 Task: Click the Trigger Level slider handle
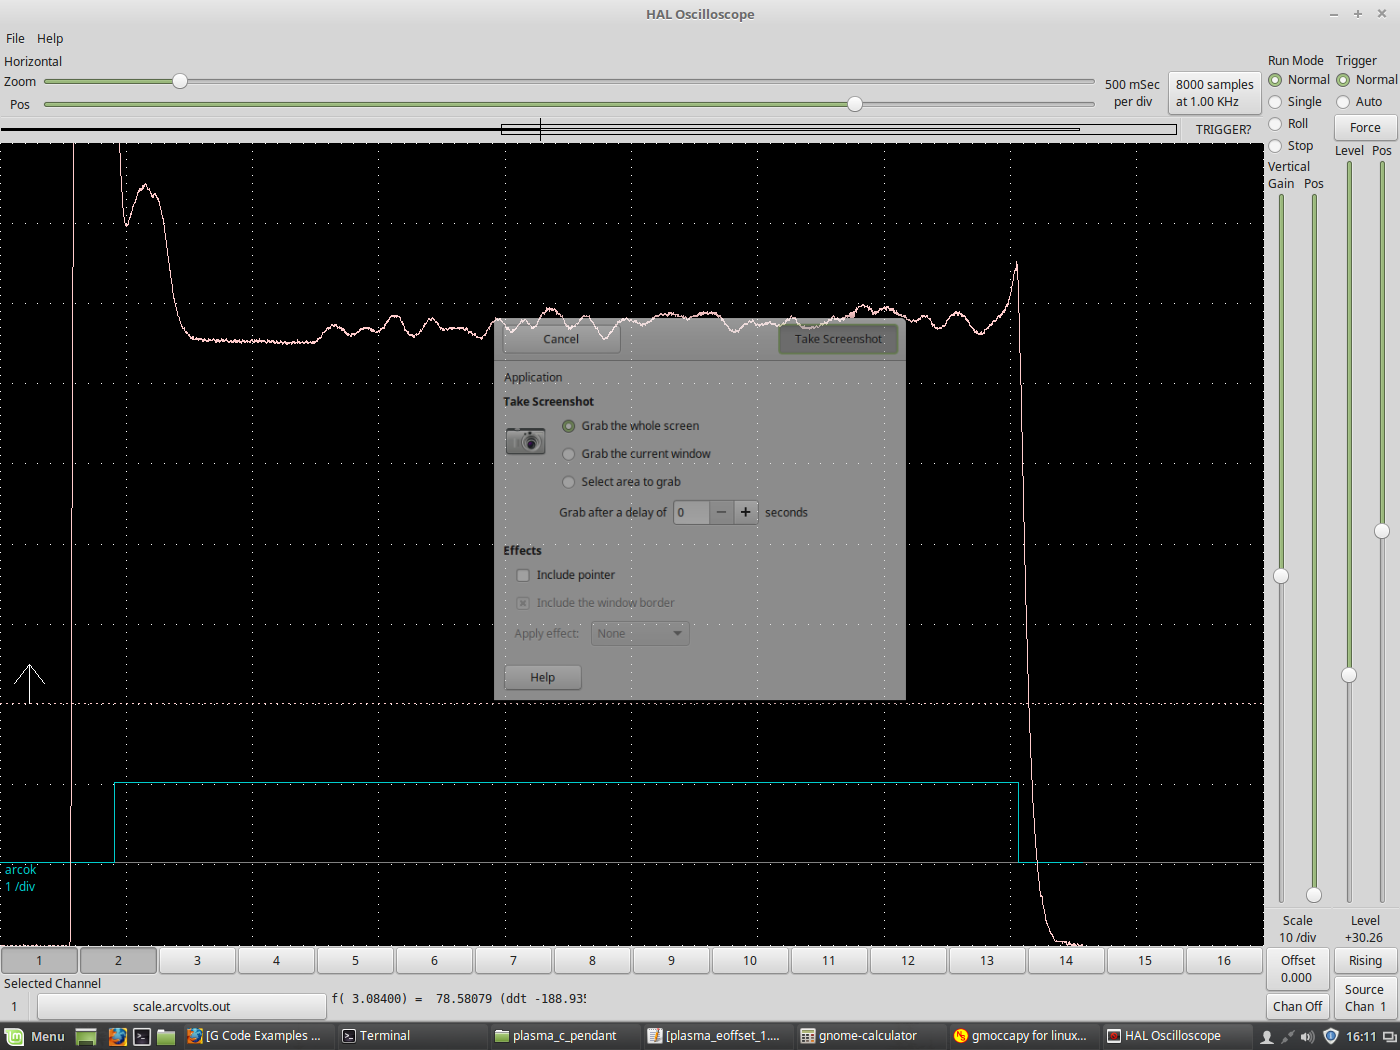[1349, 675]
